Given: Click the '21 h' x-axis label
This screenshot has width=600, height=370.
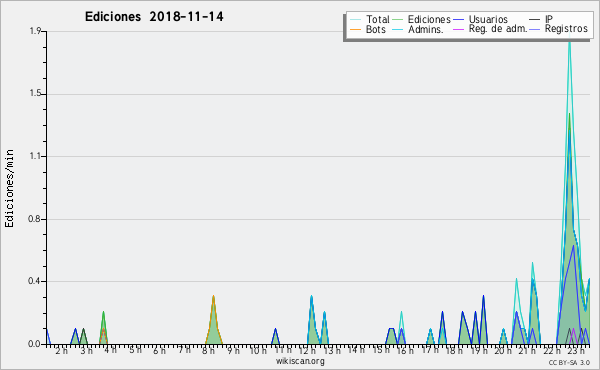Looking at the screenshot, I should tap(528, 350).
